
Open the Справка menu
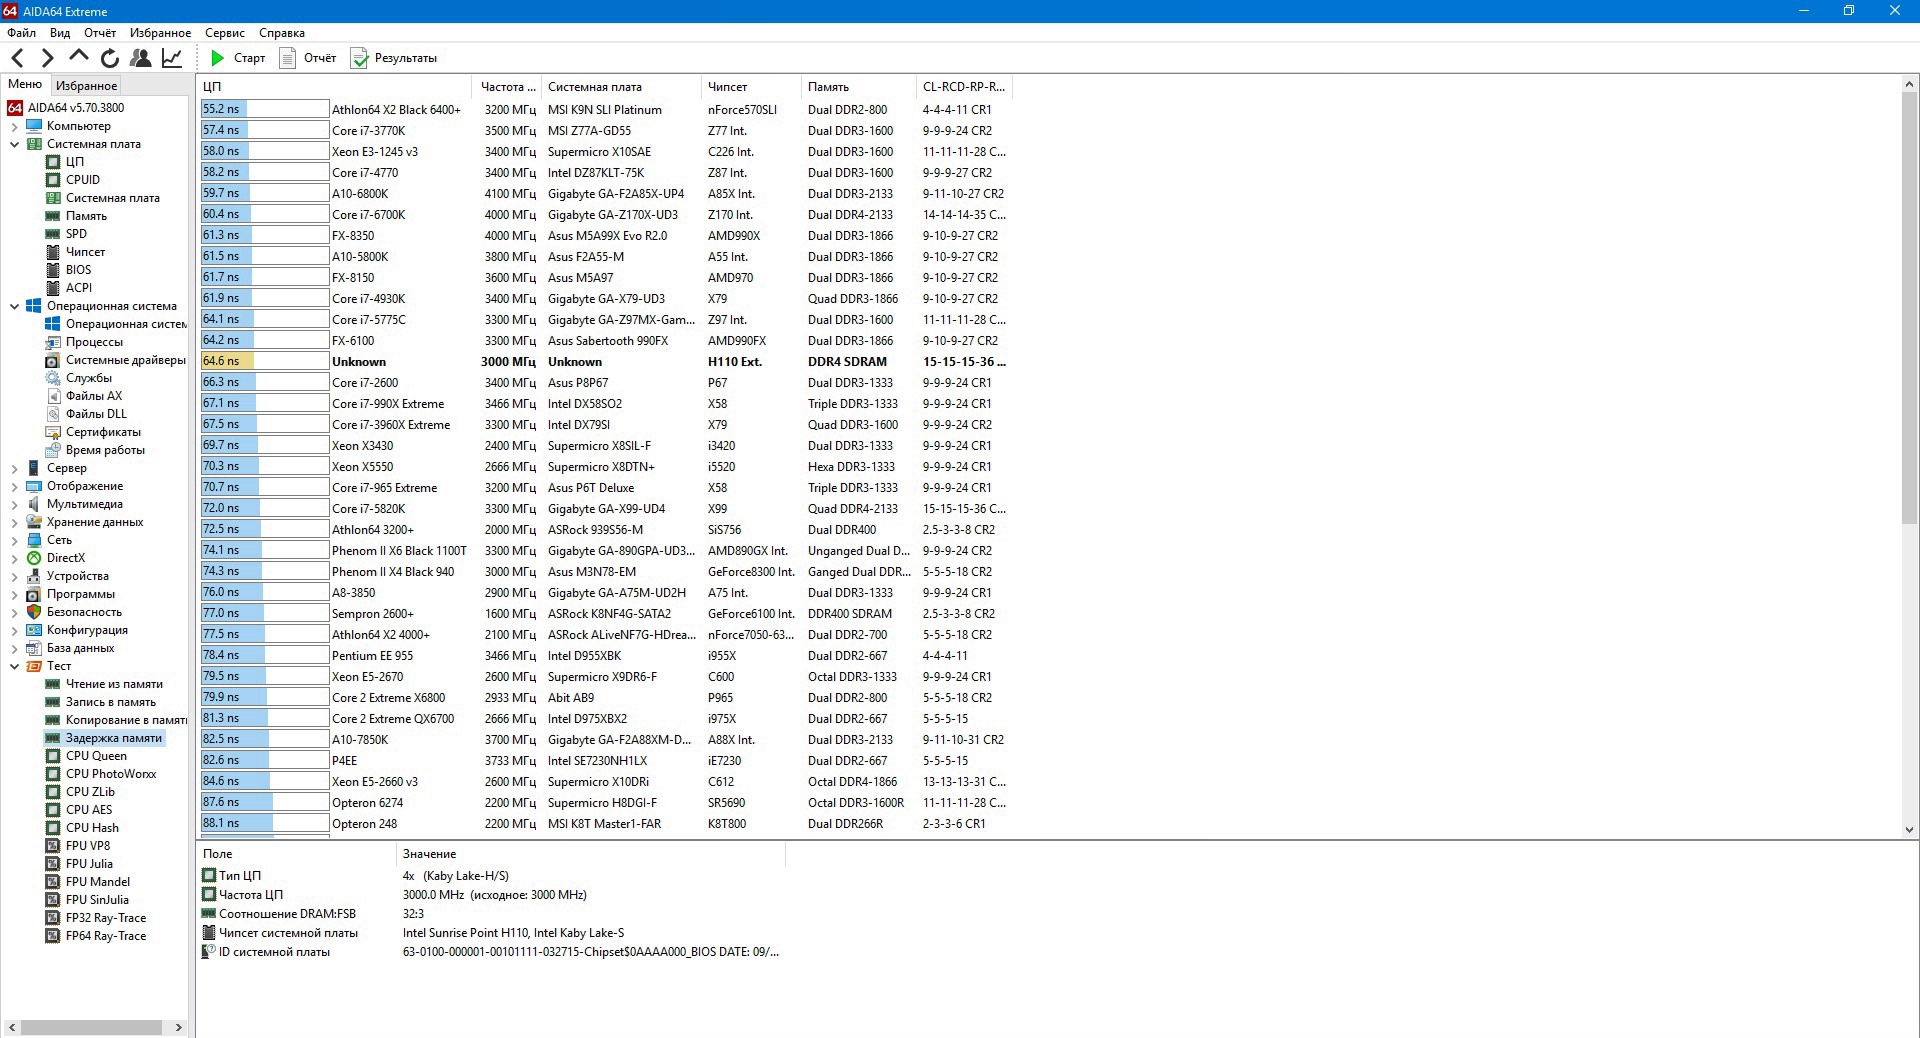tap(282, 33)
